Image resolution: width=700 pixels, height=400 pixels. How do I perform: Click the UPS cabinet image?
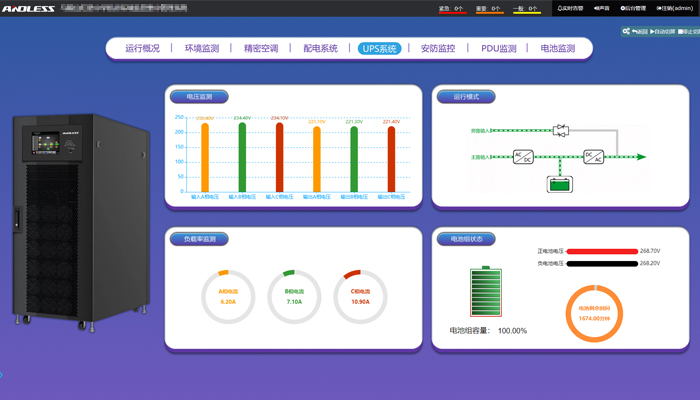[67, 222]
